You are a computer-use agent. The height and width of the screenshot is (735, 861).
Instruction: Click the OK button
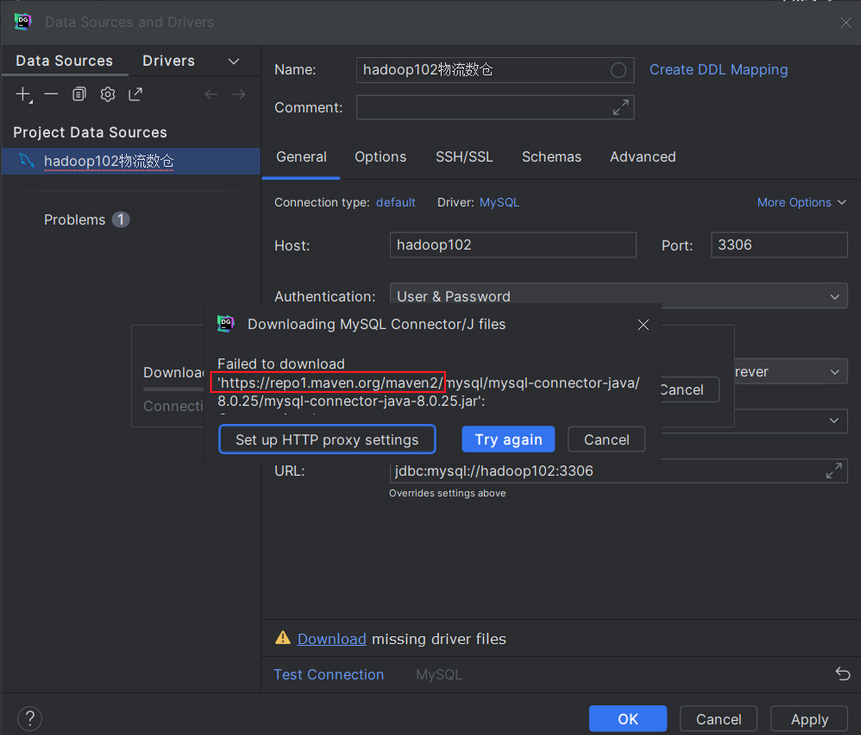click(x=628, y=719)
